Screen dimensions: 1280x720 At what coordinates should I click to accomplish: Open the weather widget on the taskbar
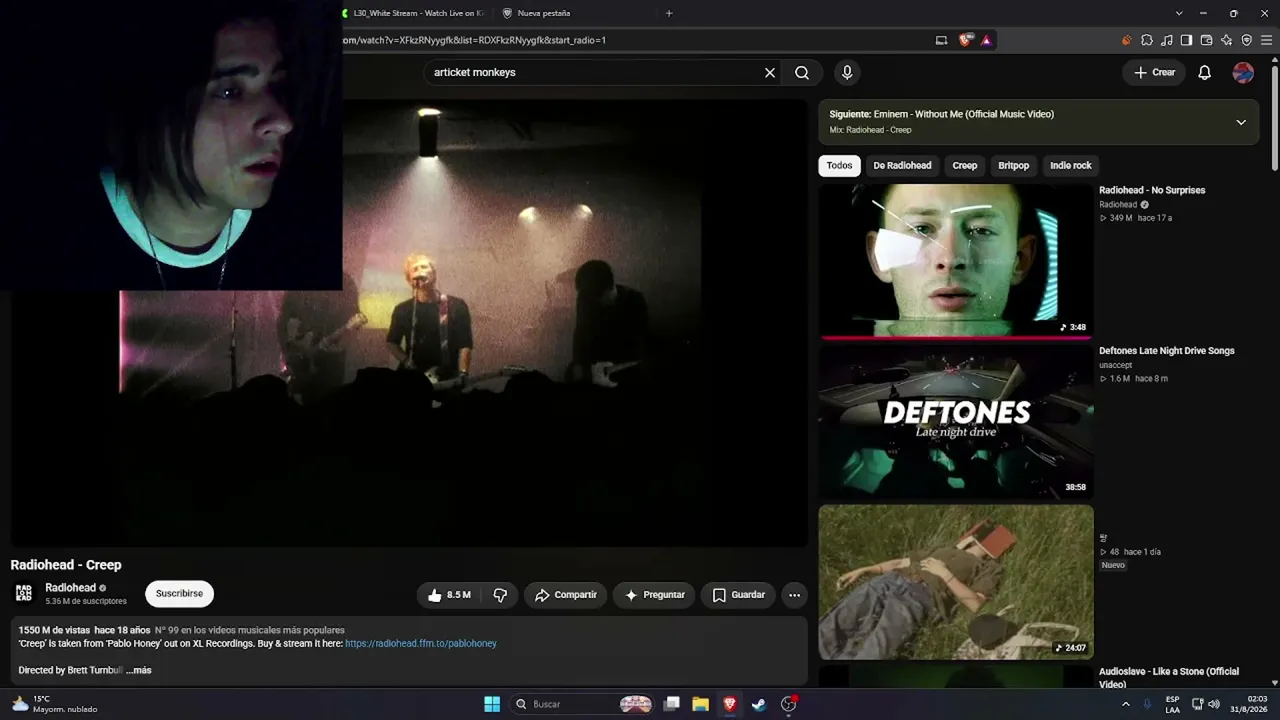[55, 704]
